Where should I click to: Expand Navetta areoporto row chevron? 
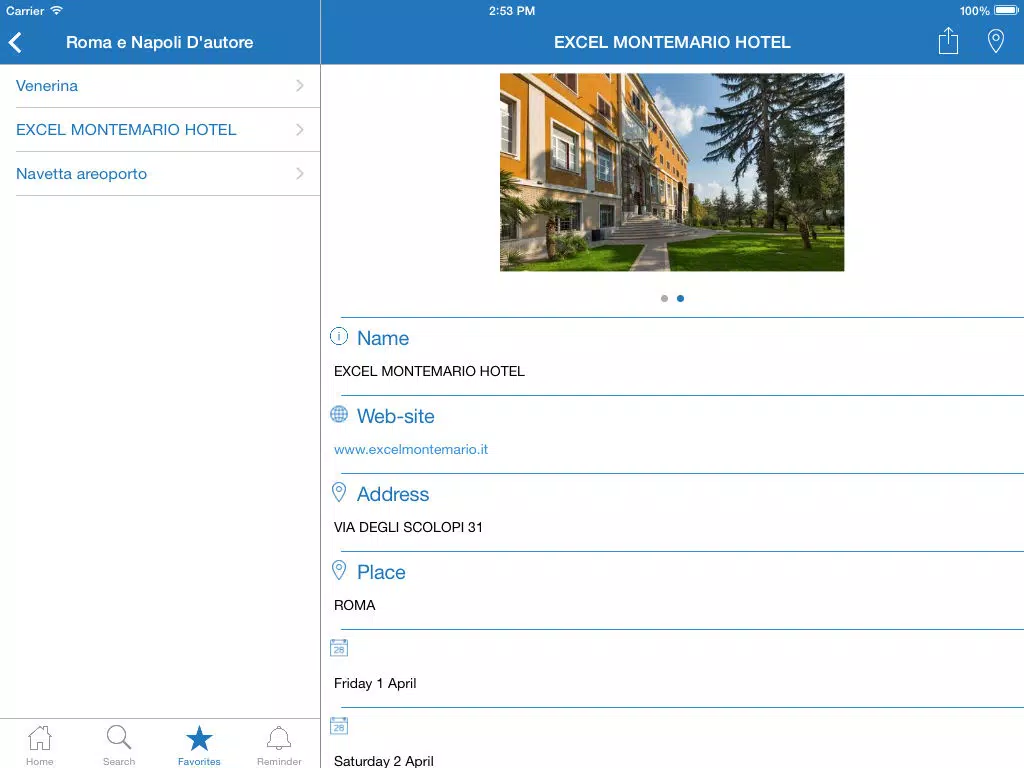pos(300,174)
